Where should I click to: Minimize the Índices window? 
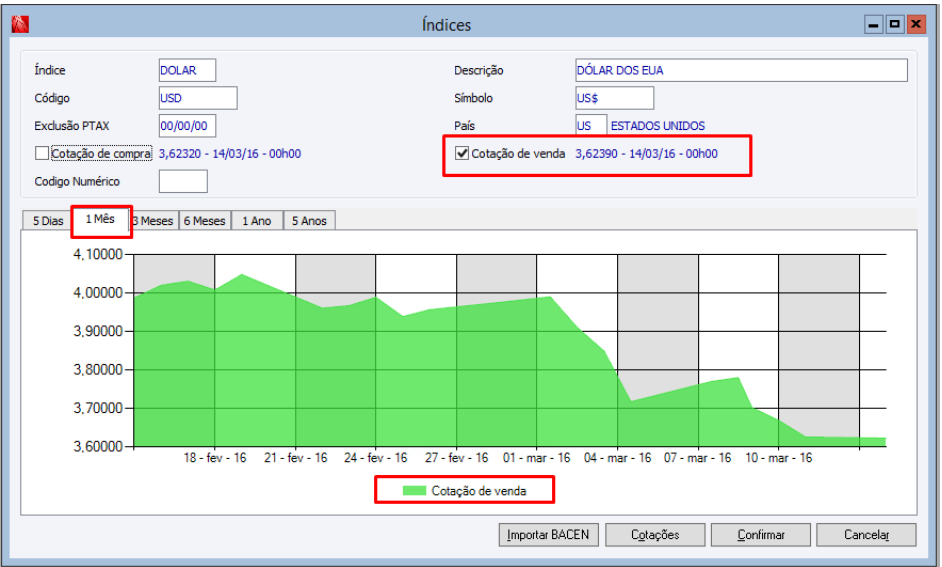click(874, 25)
